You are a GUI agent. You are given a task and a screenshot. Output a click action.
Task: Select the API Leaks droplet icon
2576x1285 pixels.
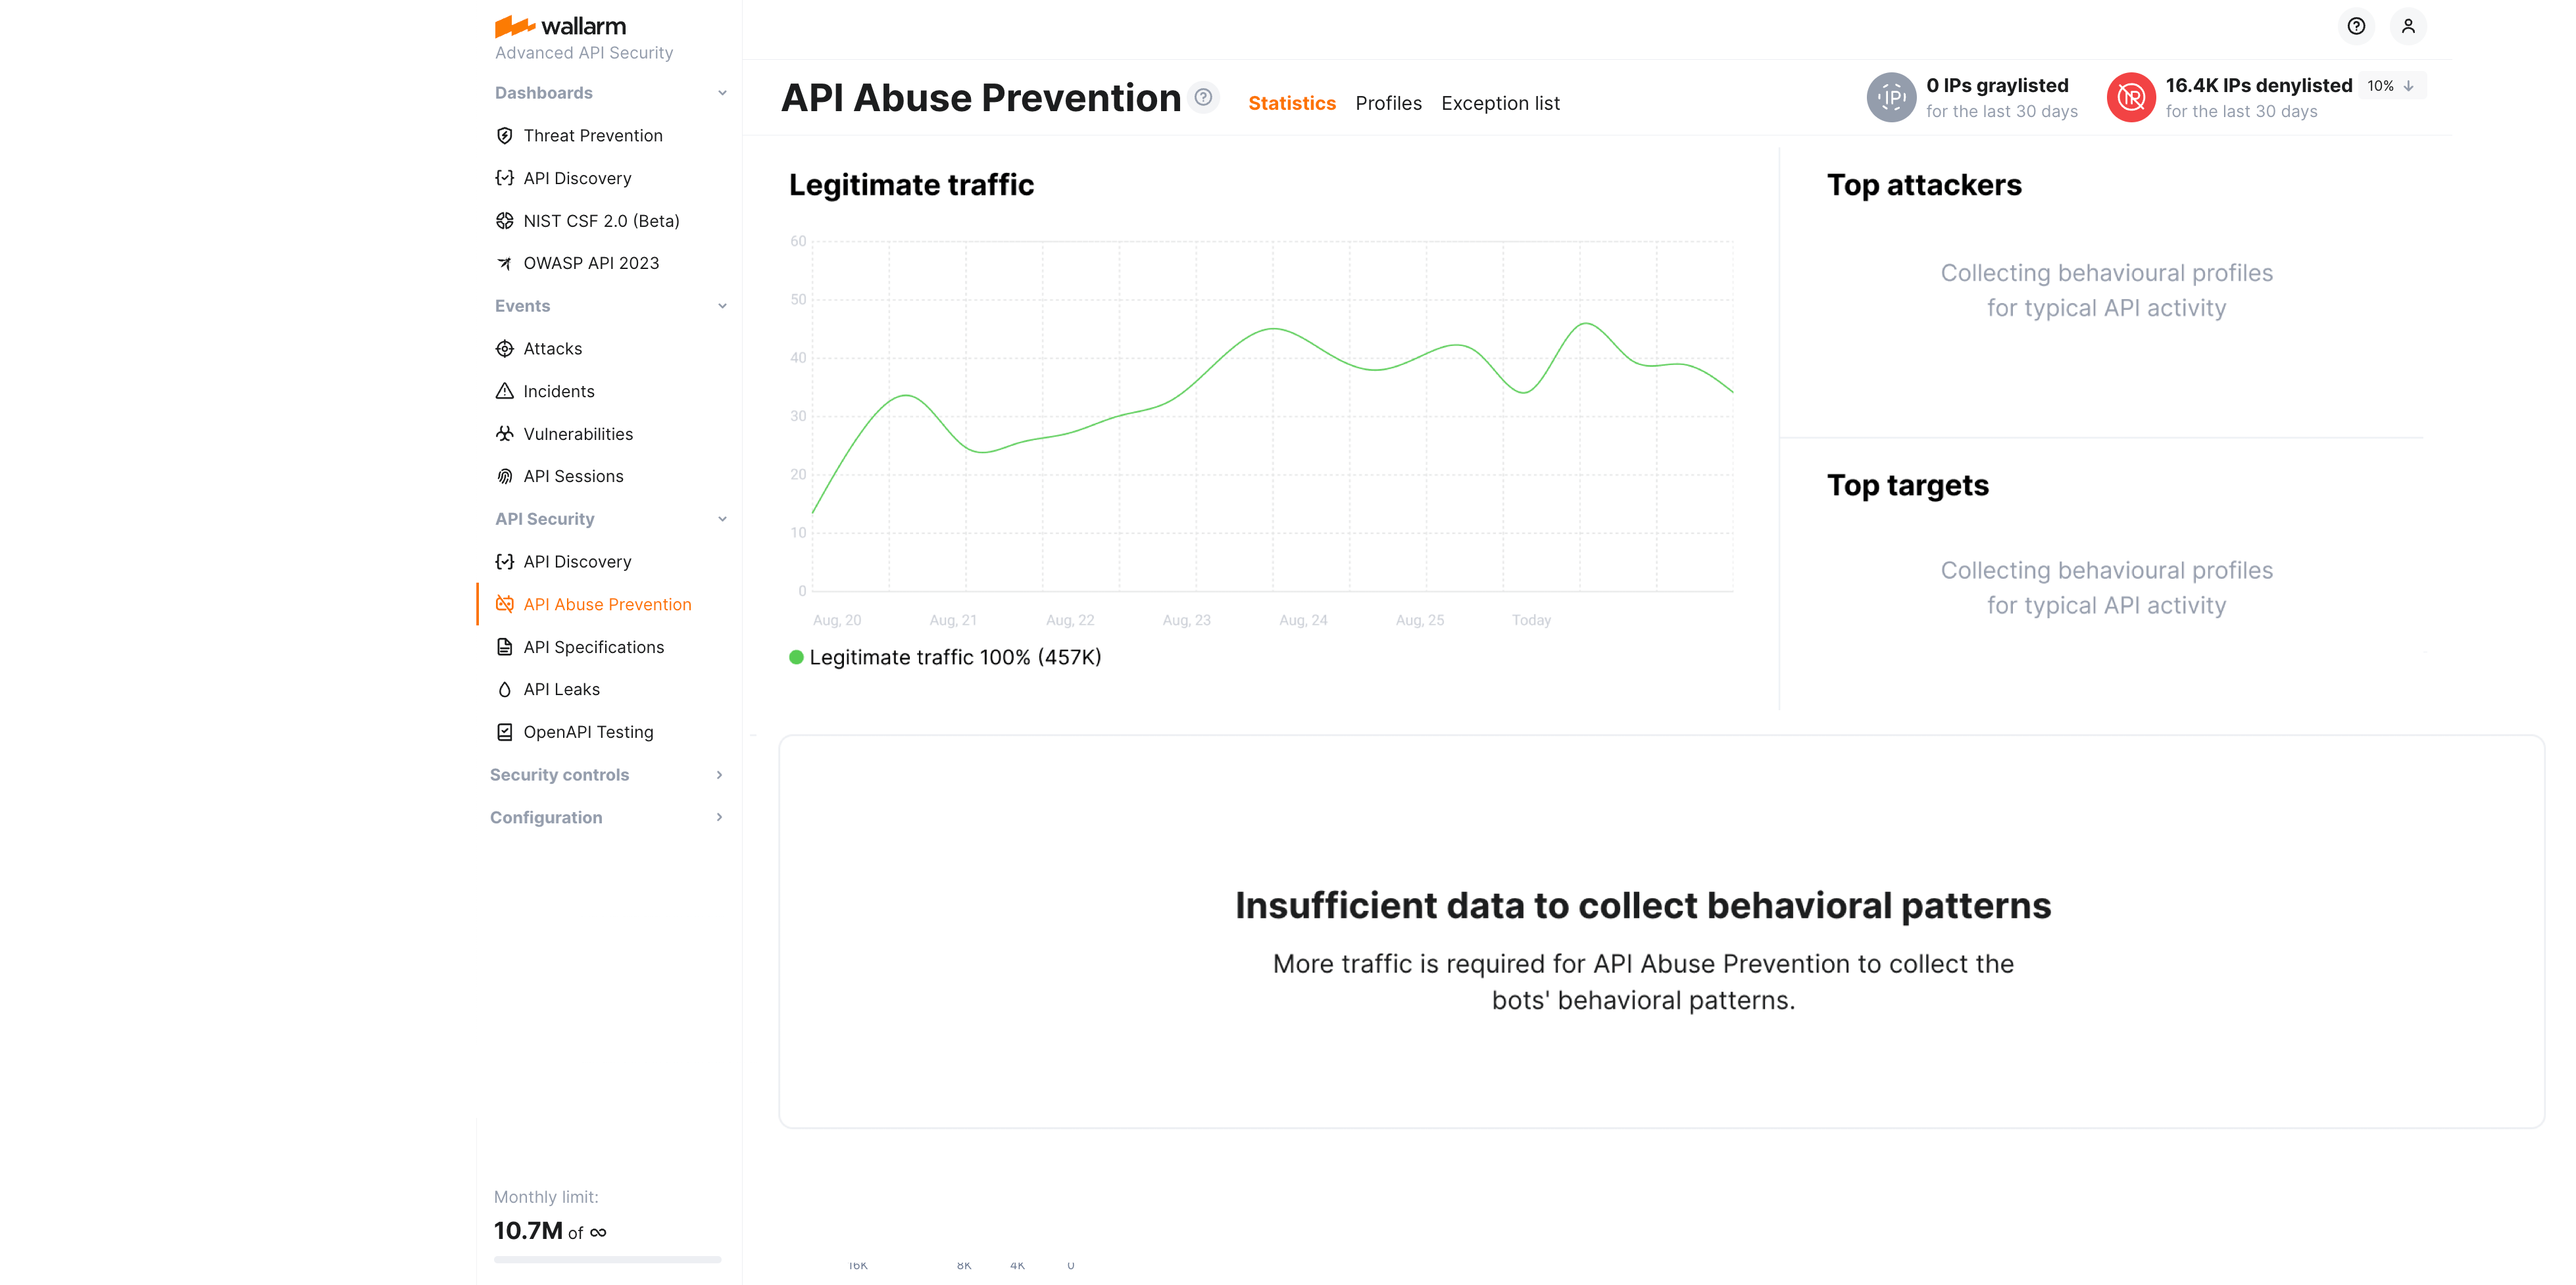tap(506, 689)
